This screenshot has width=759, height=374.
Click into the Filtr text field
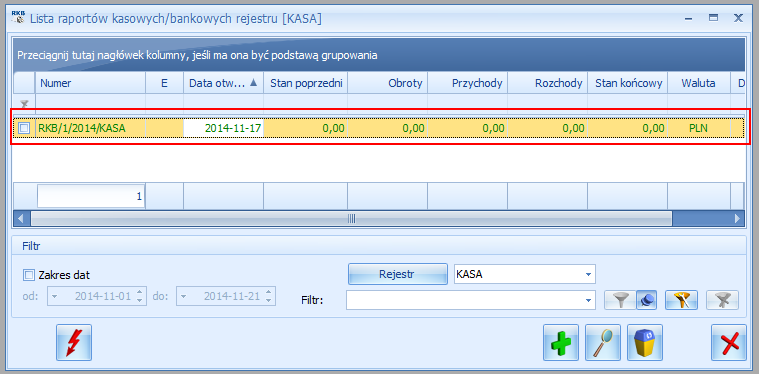[464, 300]
